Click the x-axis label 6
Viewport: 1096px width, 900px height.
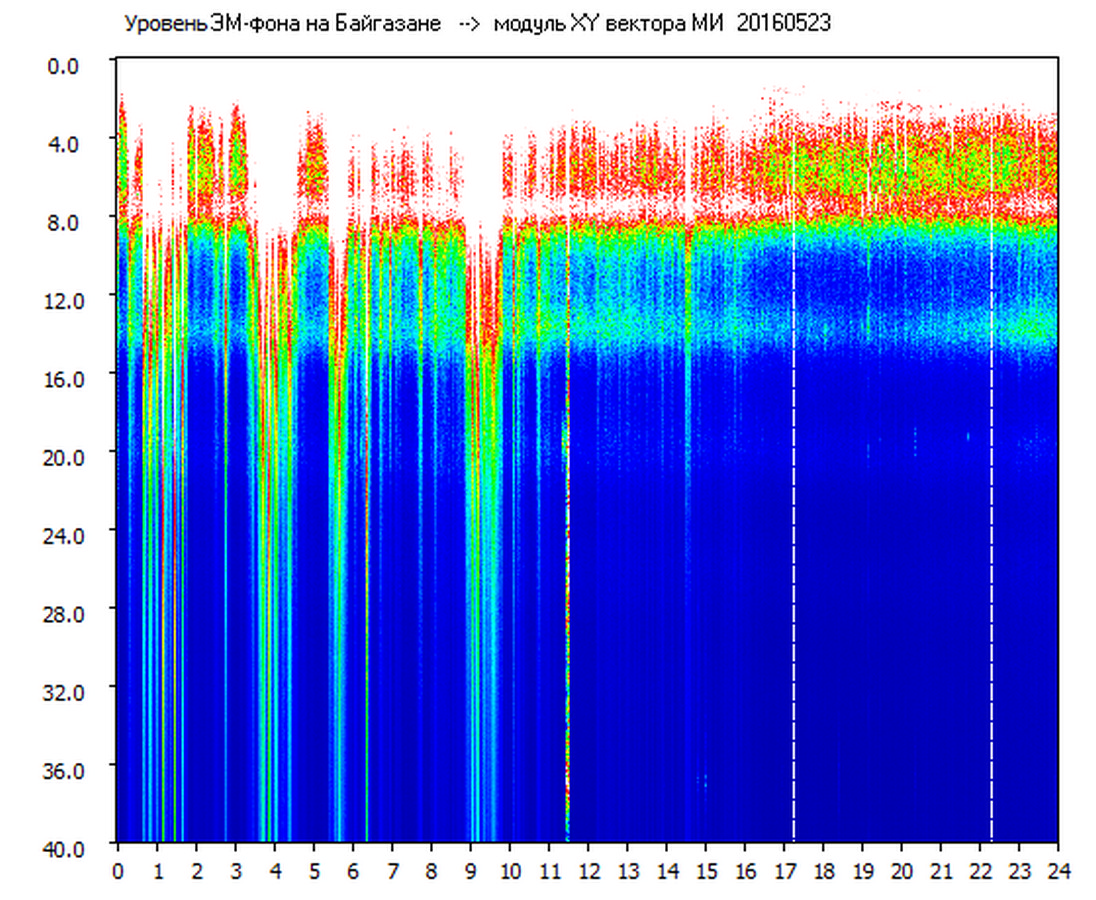click(353, 870)
